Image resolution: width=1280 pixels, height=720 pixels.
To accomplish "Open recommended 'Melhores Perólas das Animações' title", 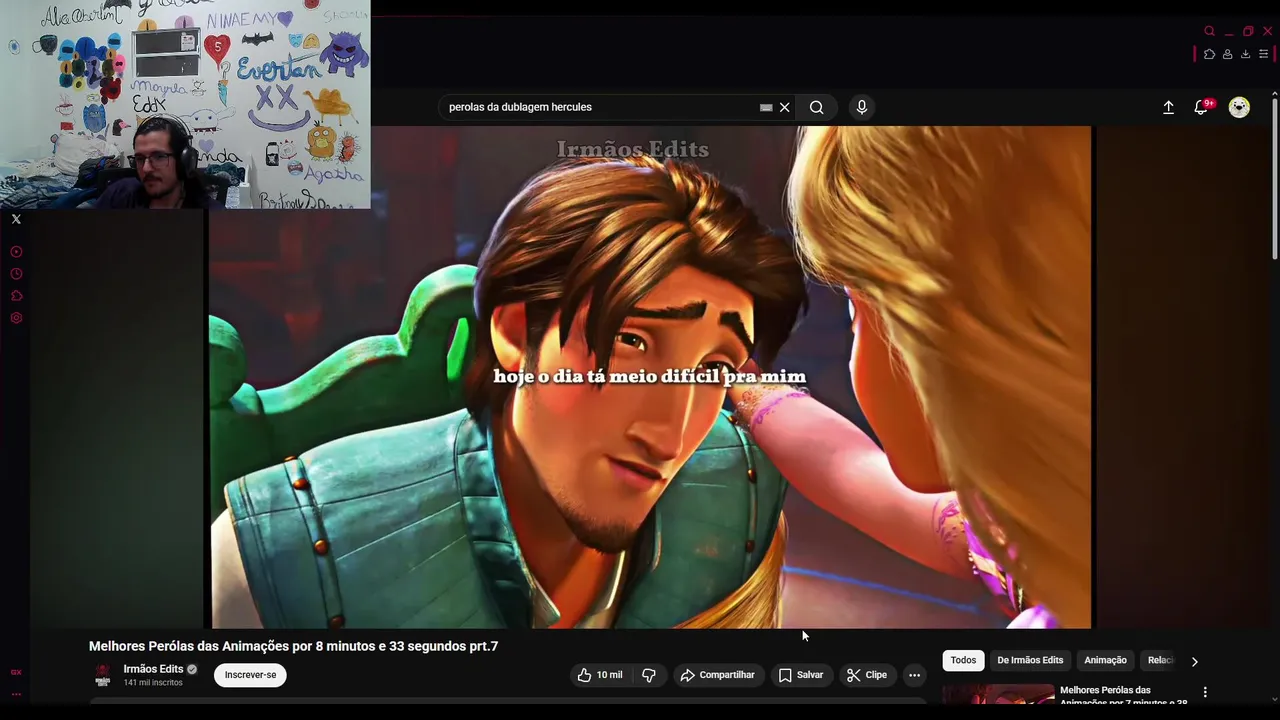I will [1124, 696].
